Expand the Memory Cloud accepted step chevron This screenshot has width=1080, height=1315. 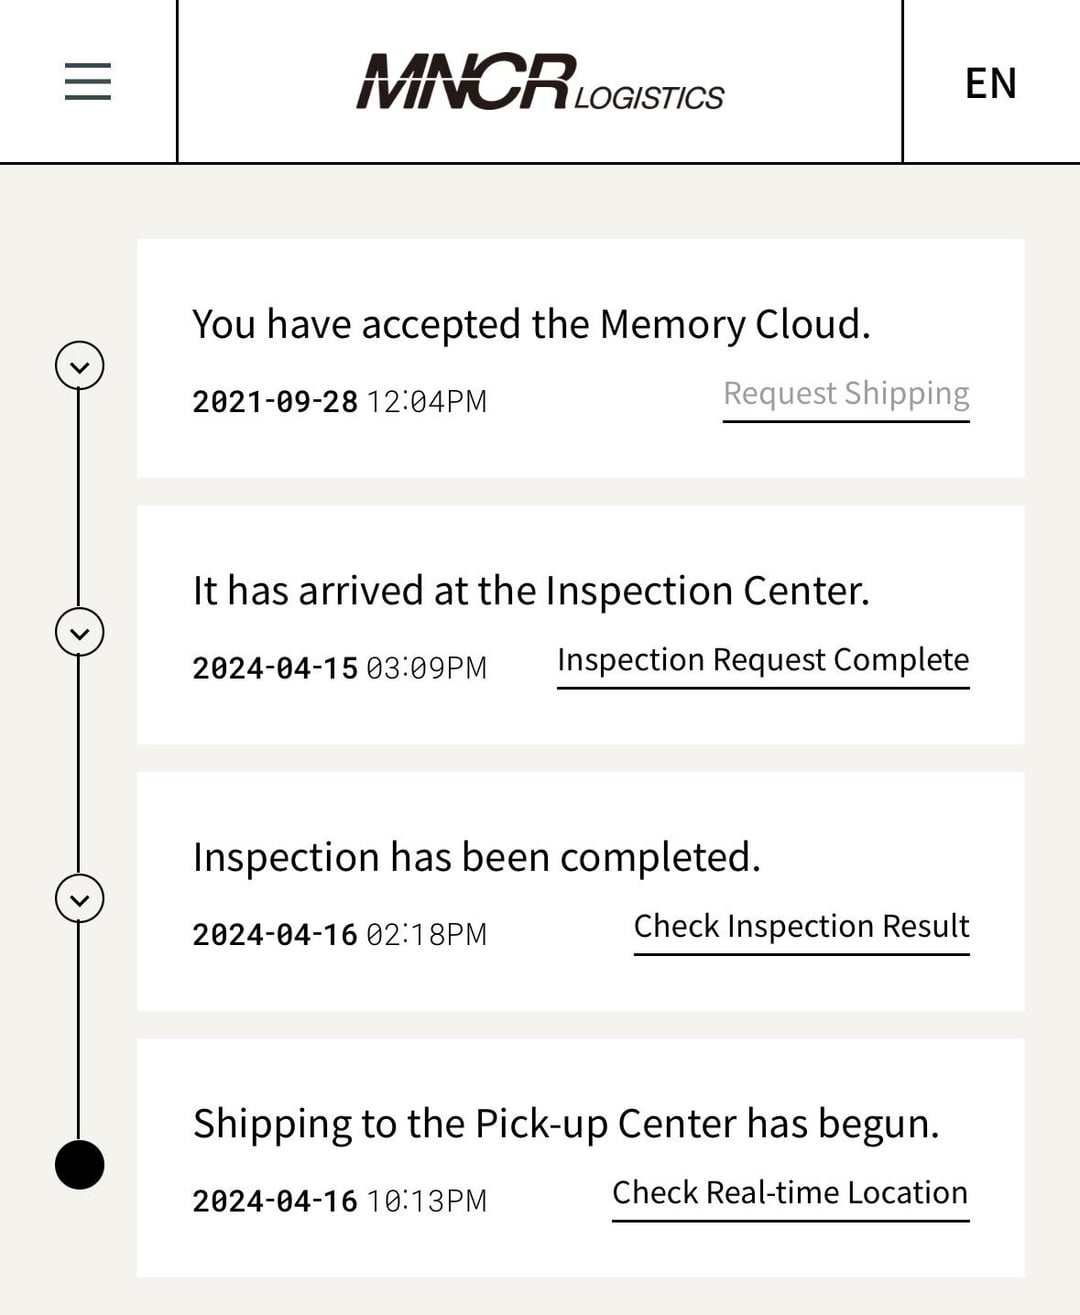pos(80,366)
